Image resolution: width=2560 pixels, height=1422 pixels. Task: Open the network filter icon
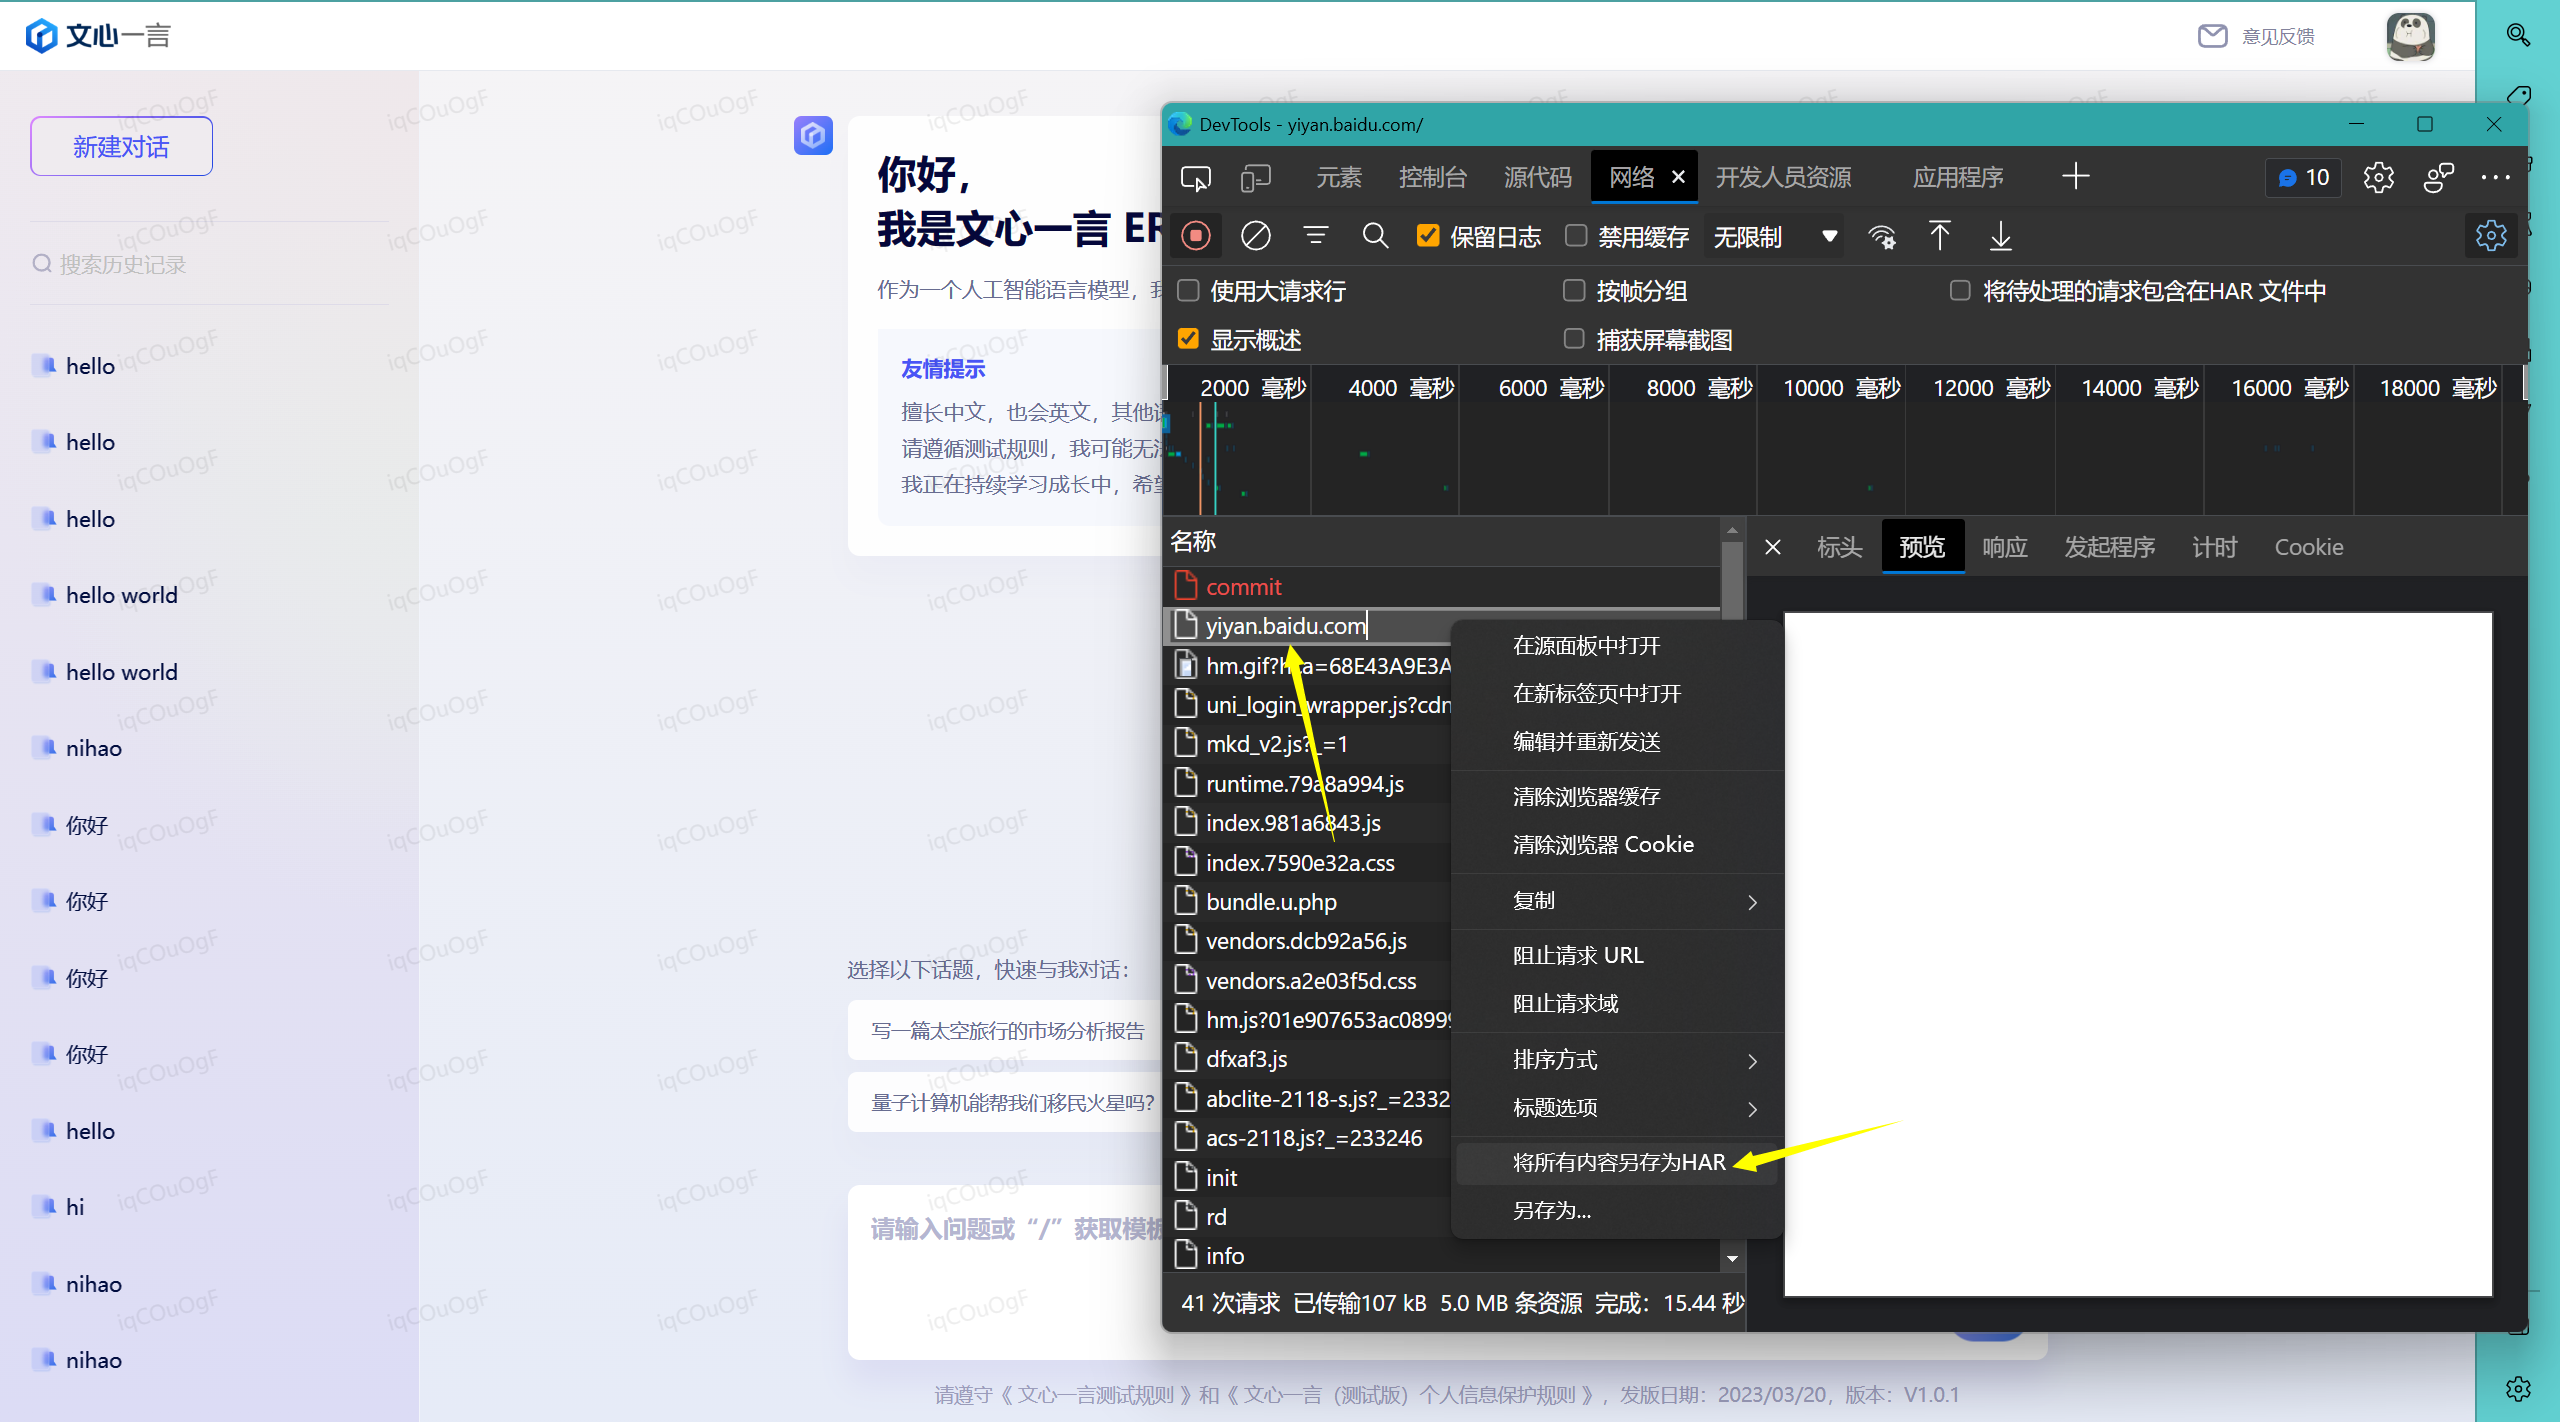coord(1315,236)
